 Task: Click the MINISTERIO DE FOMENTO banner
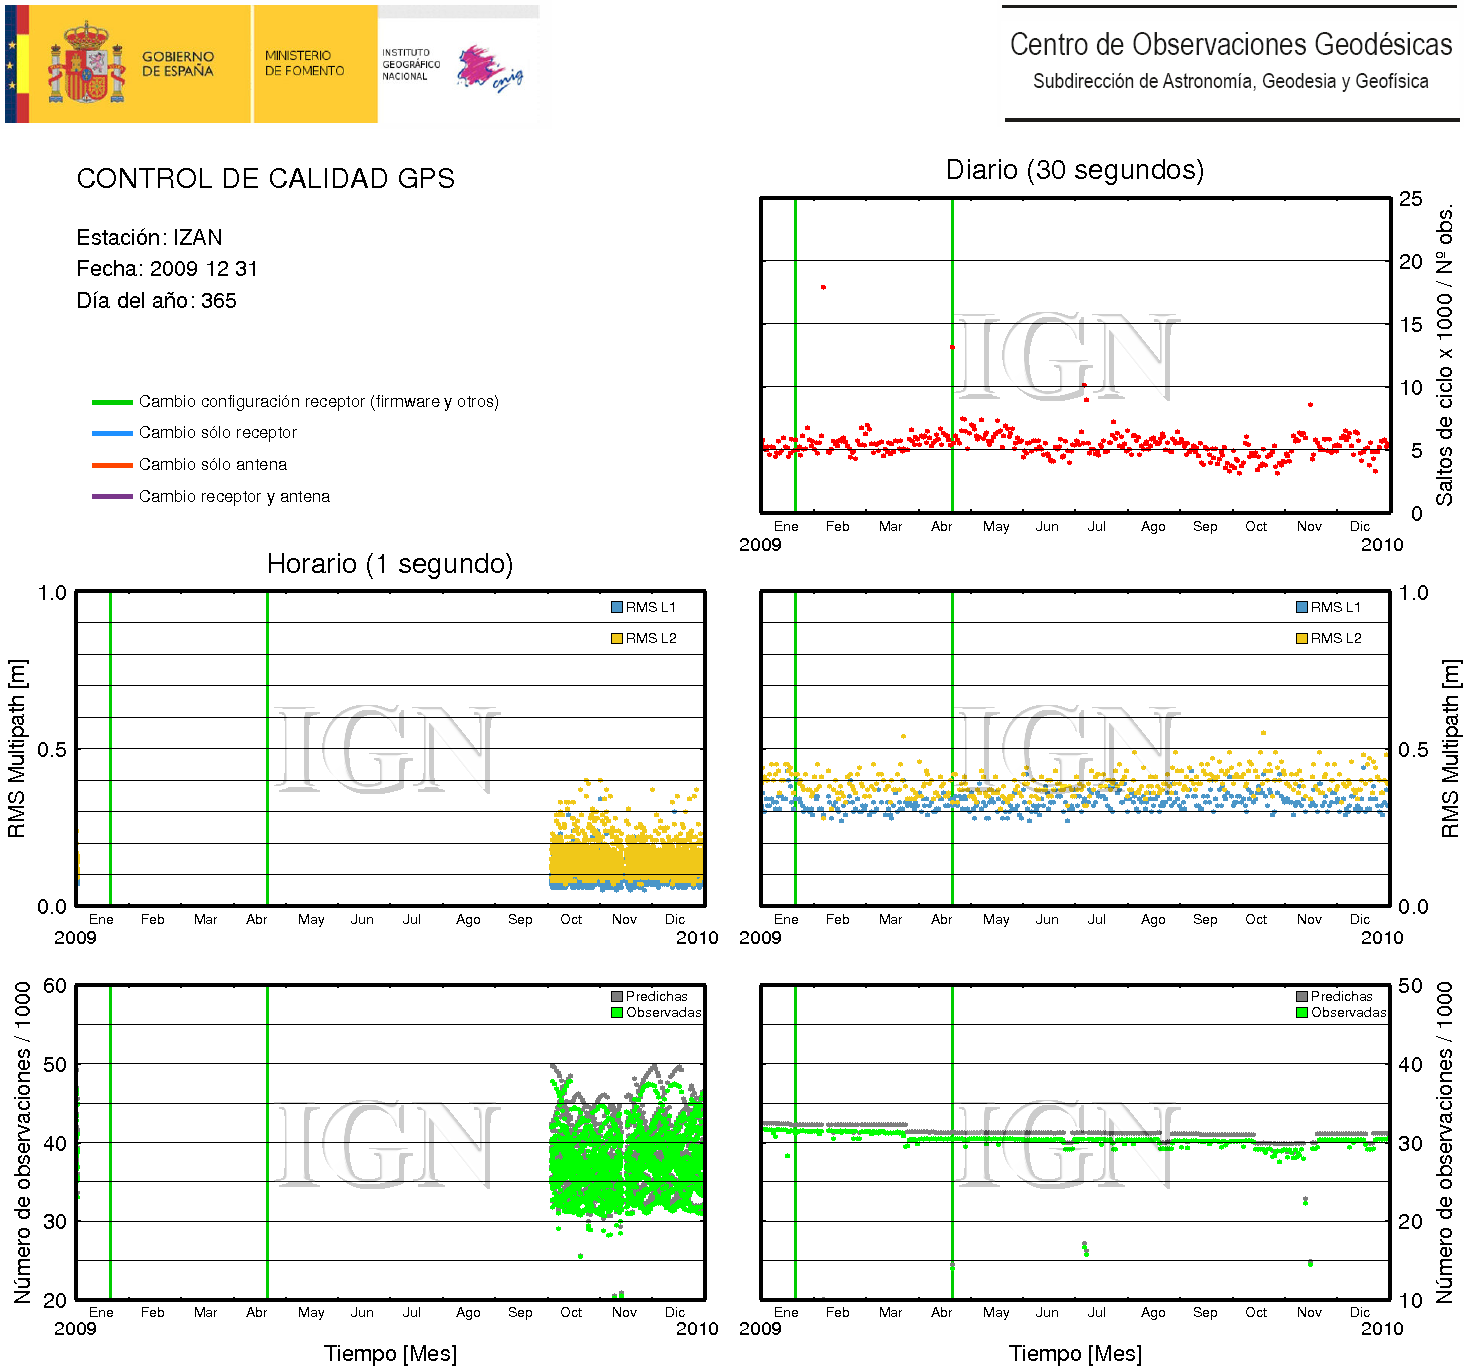pyautogui.click(x=305, y=64)
